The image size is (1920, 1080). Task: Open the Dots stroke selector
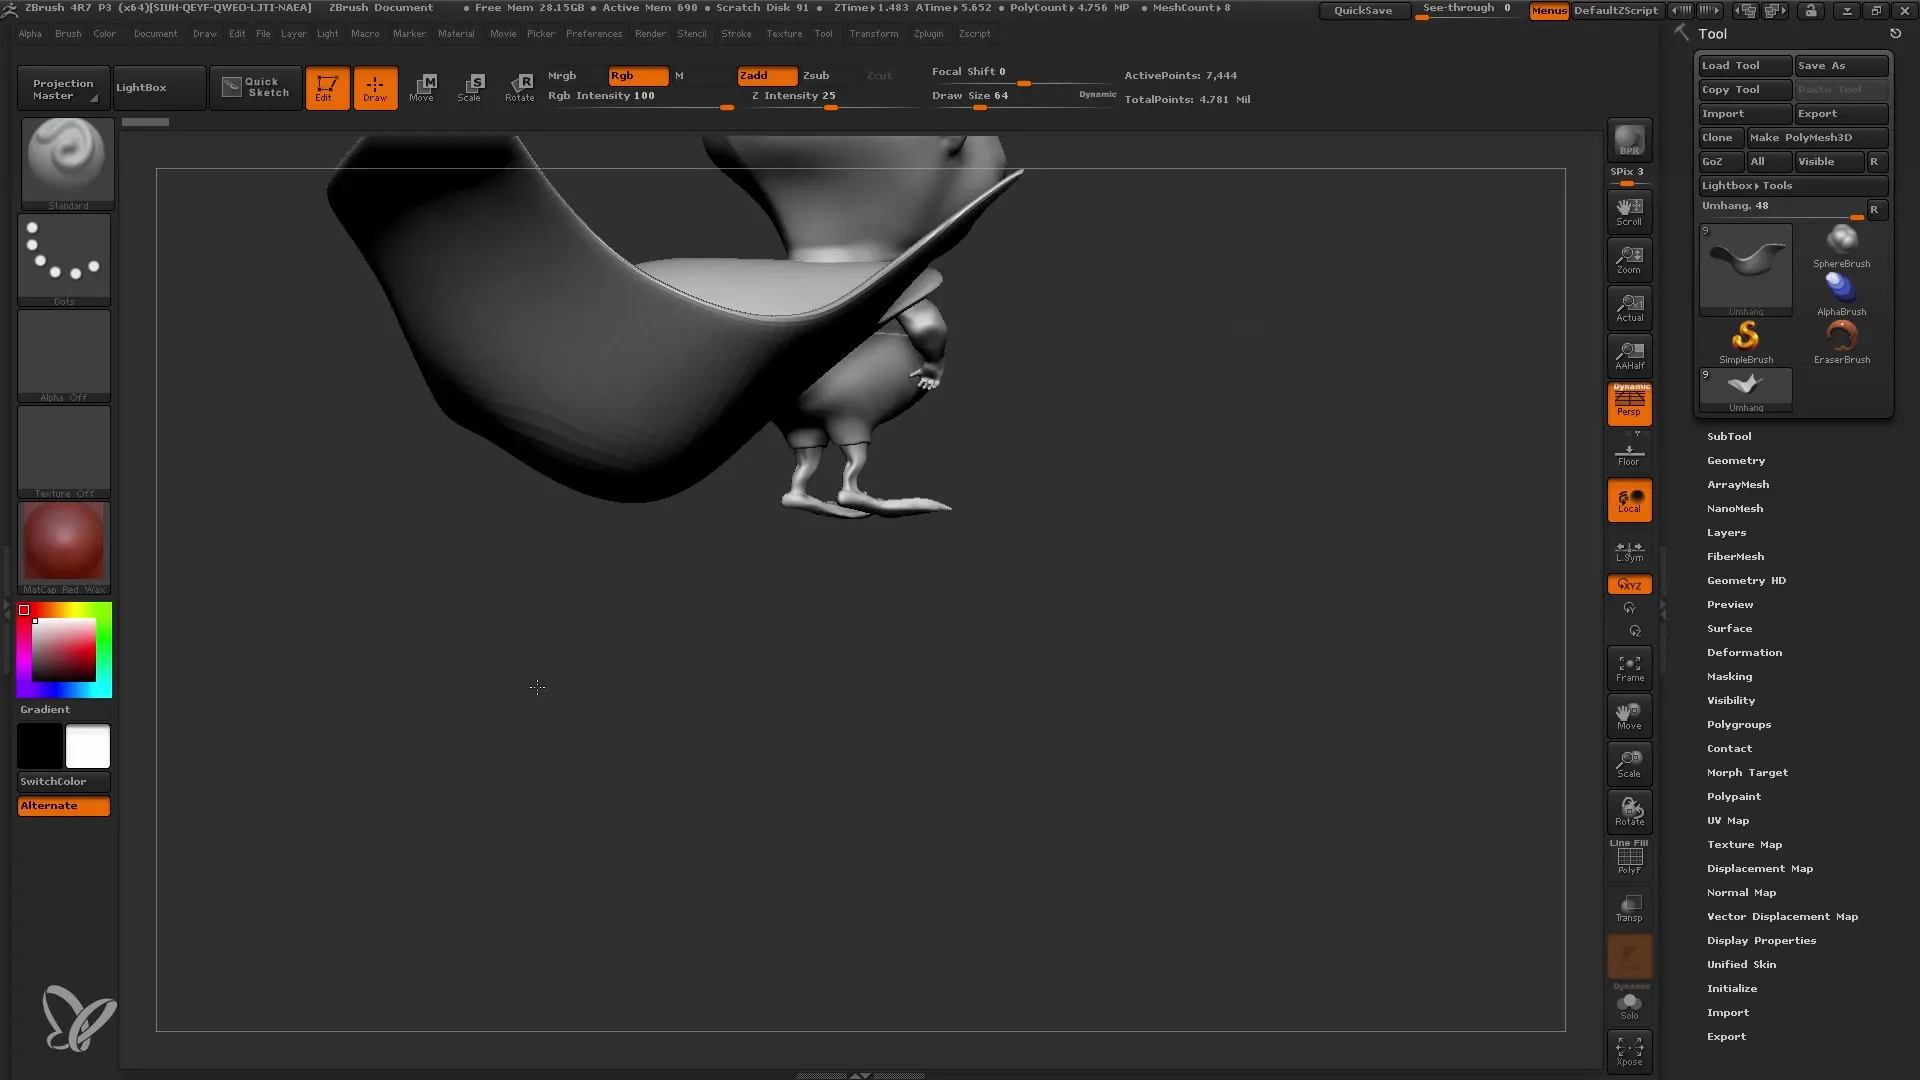tap(64, 260)
